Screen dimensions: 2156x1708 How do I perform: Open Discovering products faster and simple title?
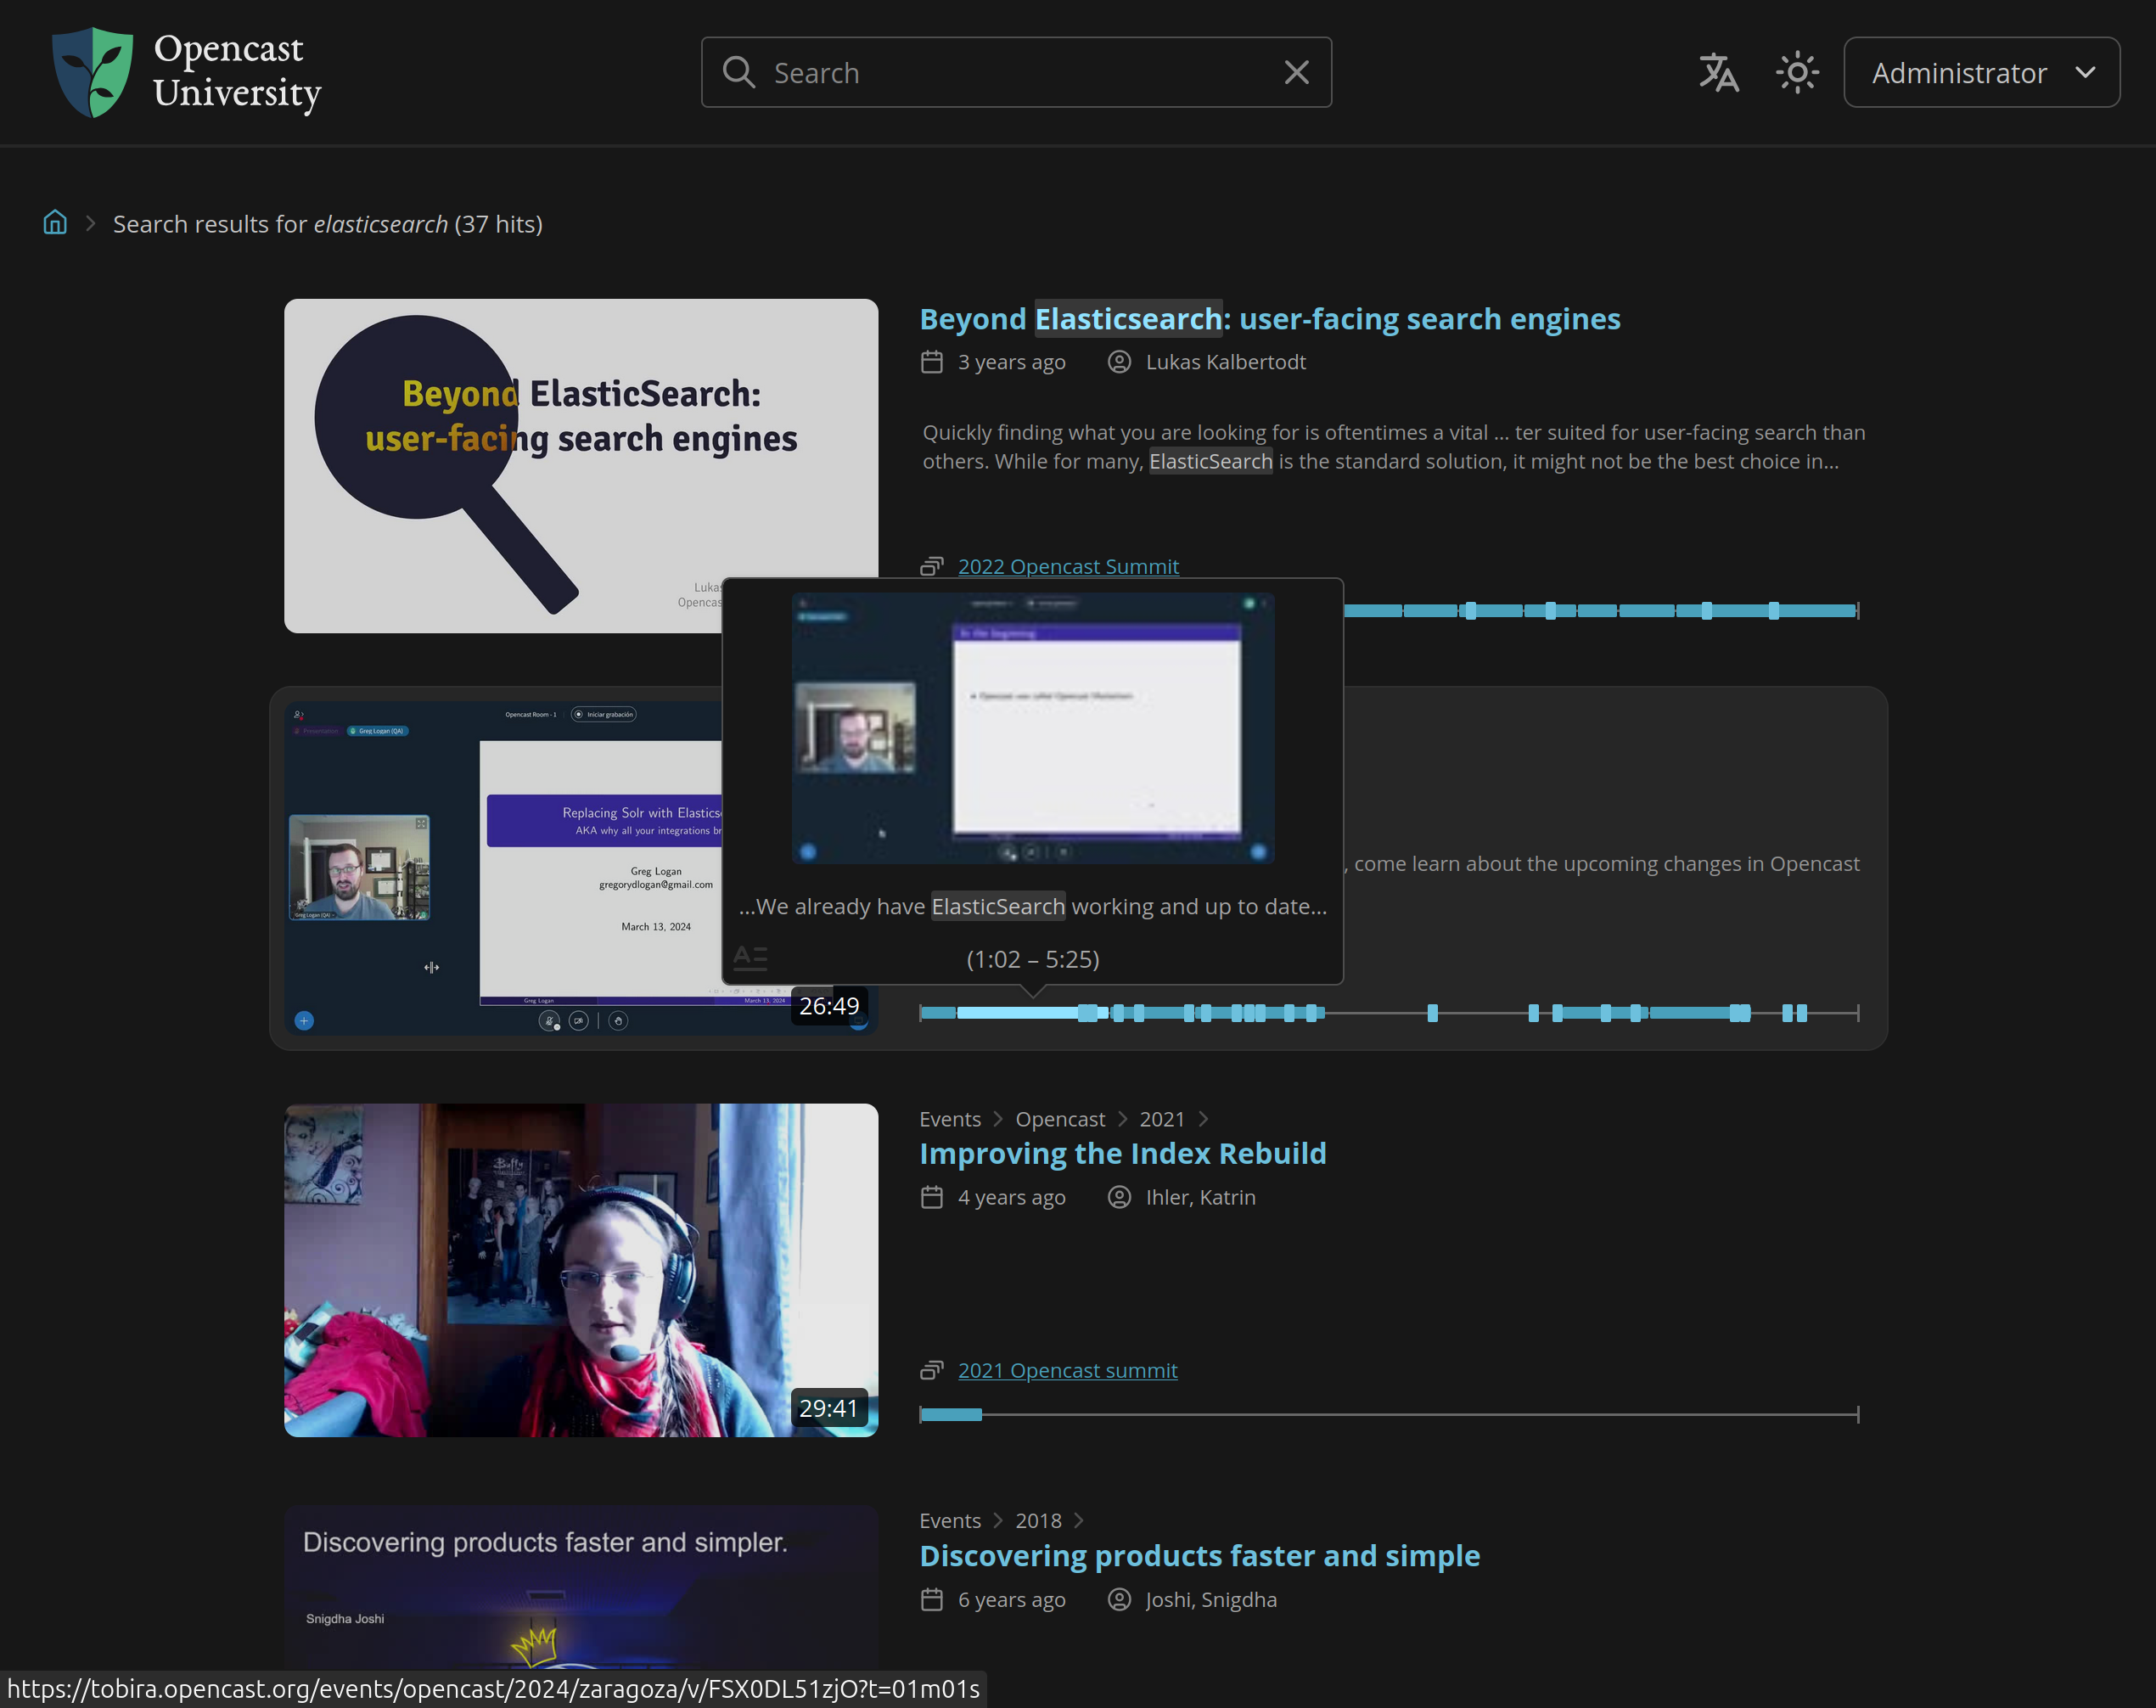tap(1199, 1556)
